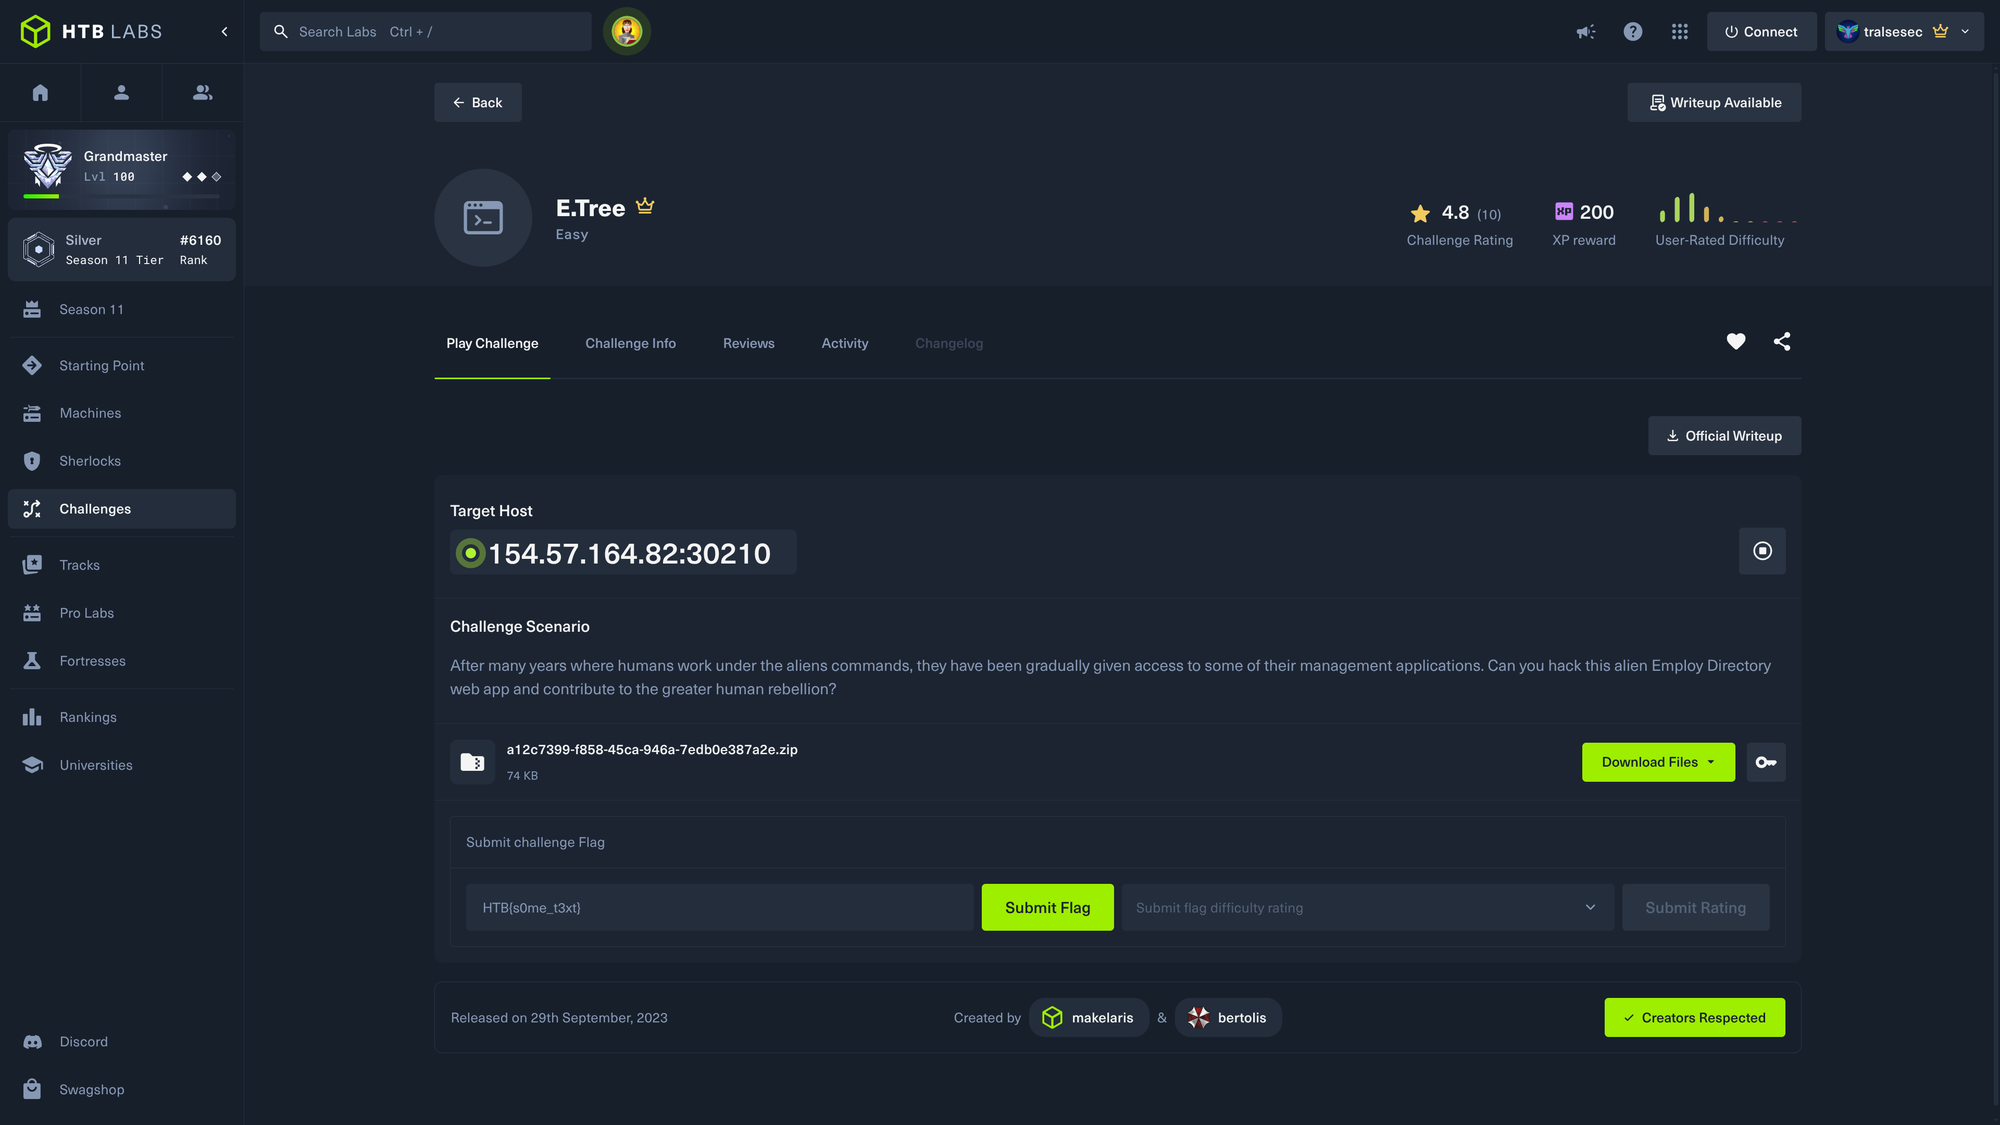
Task: Open creator makelaris profile
Action: pos(1088,1018)
